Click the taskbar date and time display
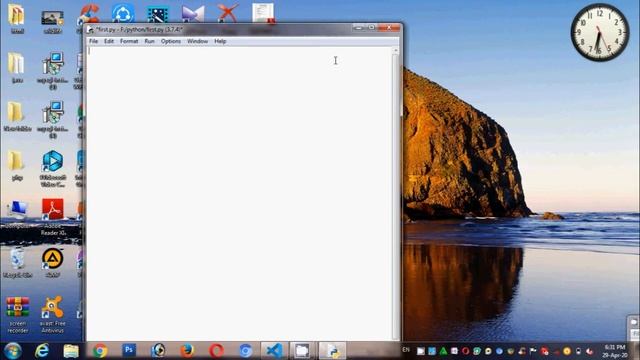Image resolution: width=640 pixels, height=360 pixels. tap(615, 351)
